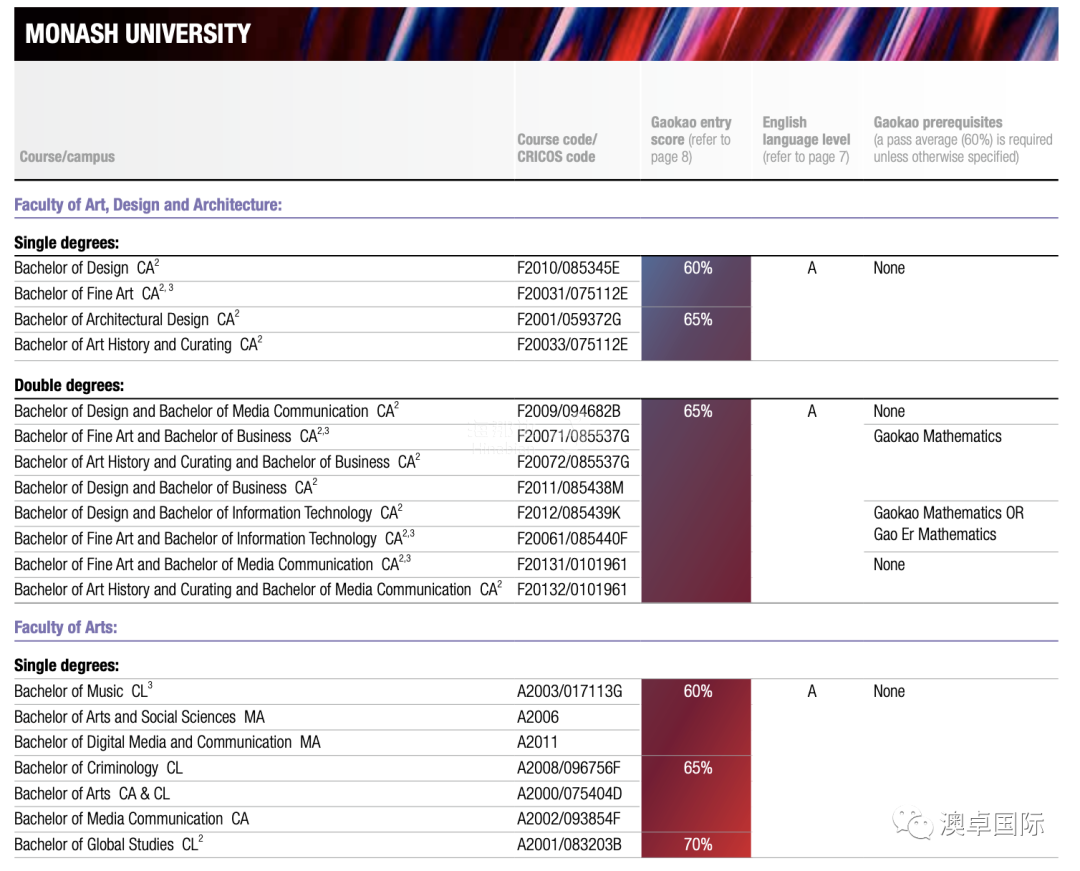1080x871 pixels.
Task: Click the Gaokao entry score column header
Action: [691, 140]
